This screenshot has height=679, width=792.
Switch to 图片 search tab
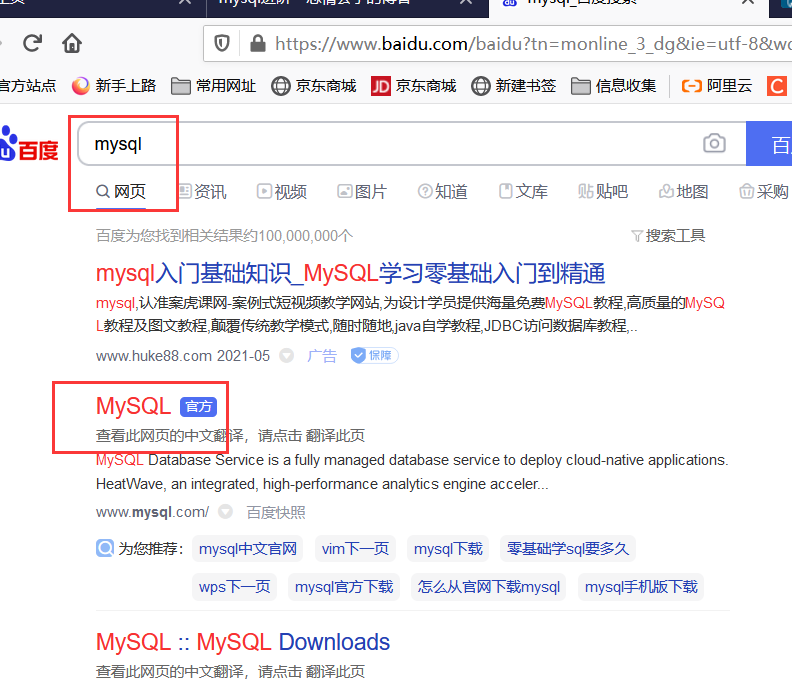[x=362, y=192]
